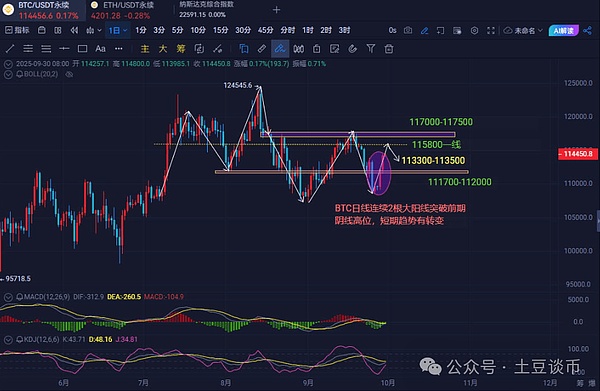Viewport: 600px width, 391px height.
Task: Toggle BOLL indicator visibility eye icon
Action: [x=69, y=74]
